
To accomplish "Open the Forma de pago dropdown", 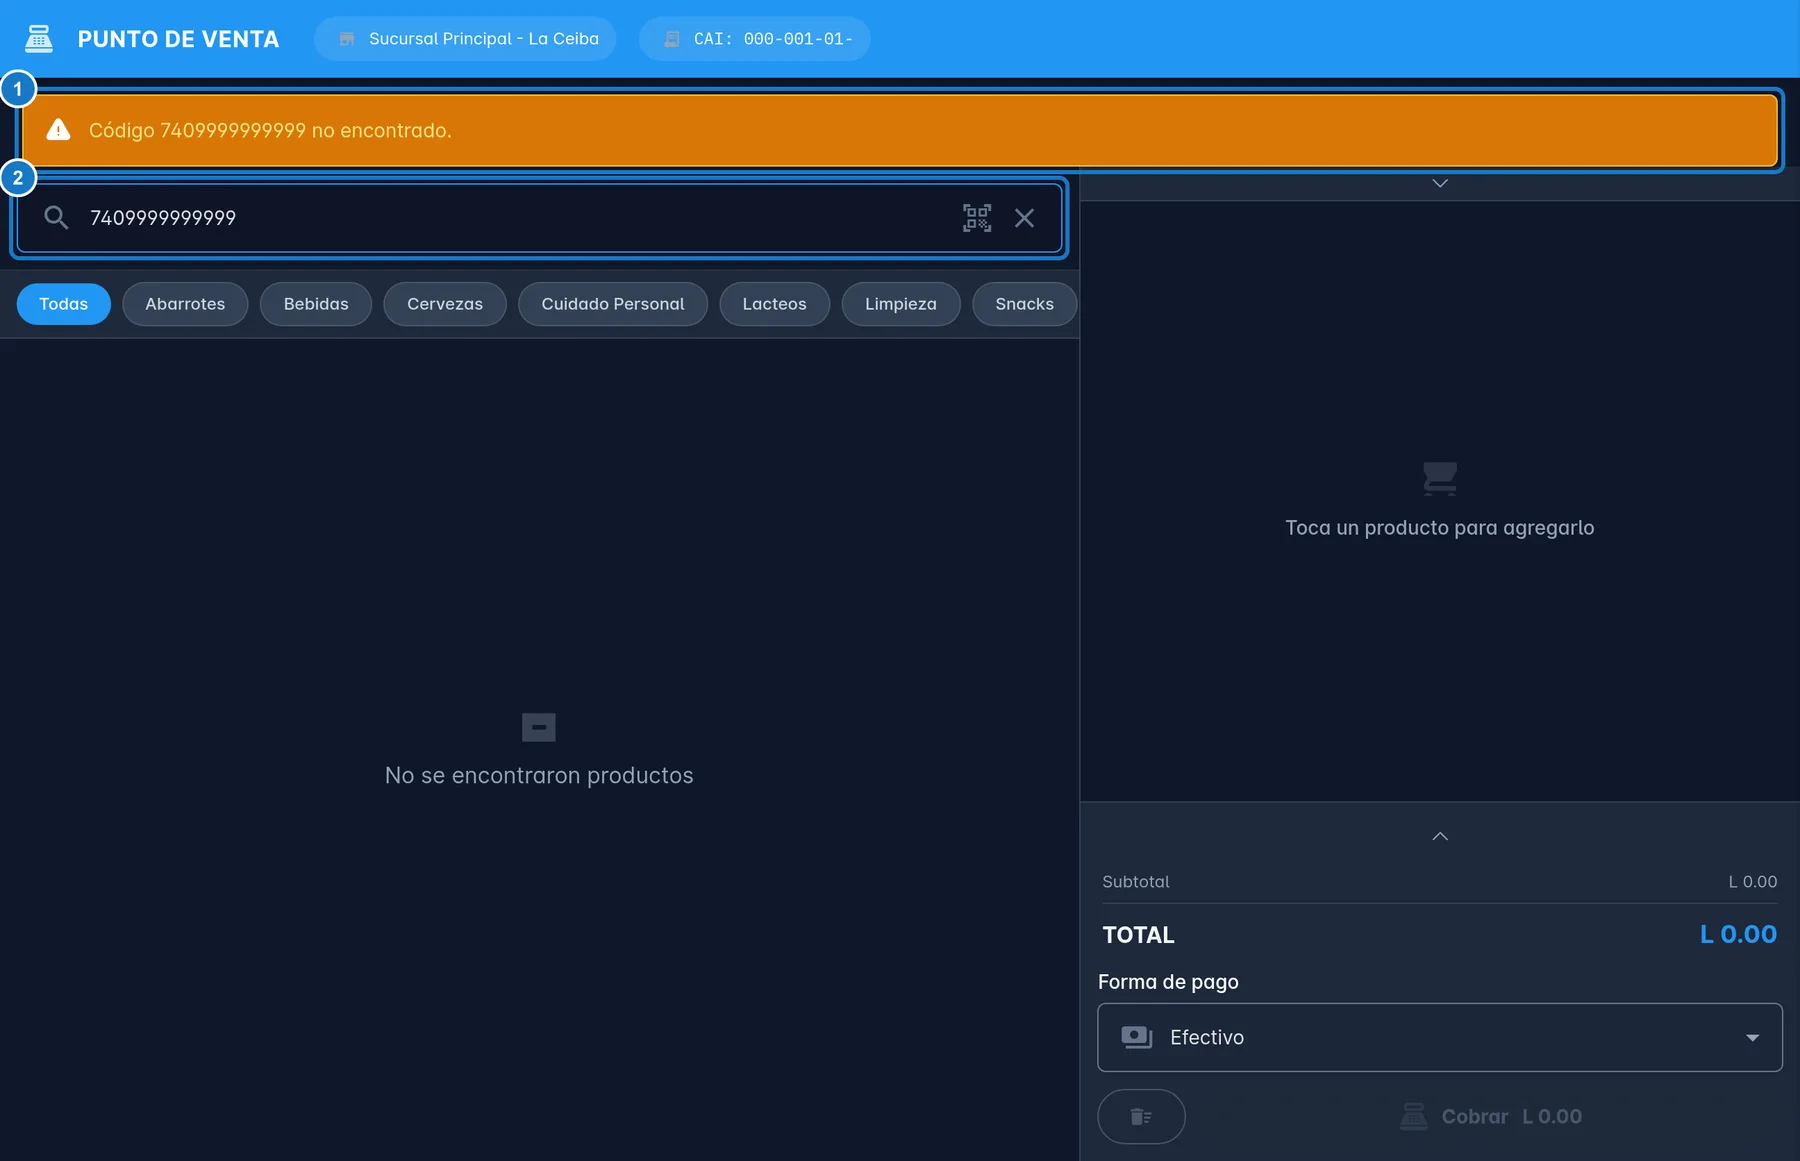I will pyautogui.click(x=1440, y=1037).
